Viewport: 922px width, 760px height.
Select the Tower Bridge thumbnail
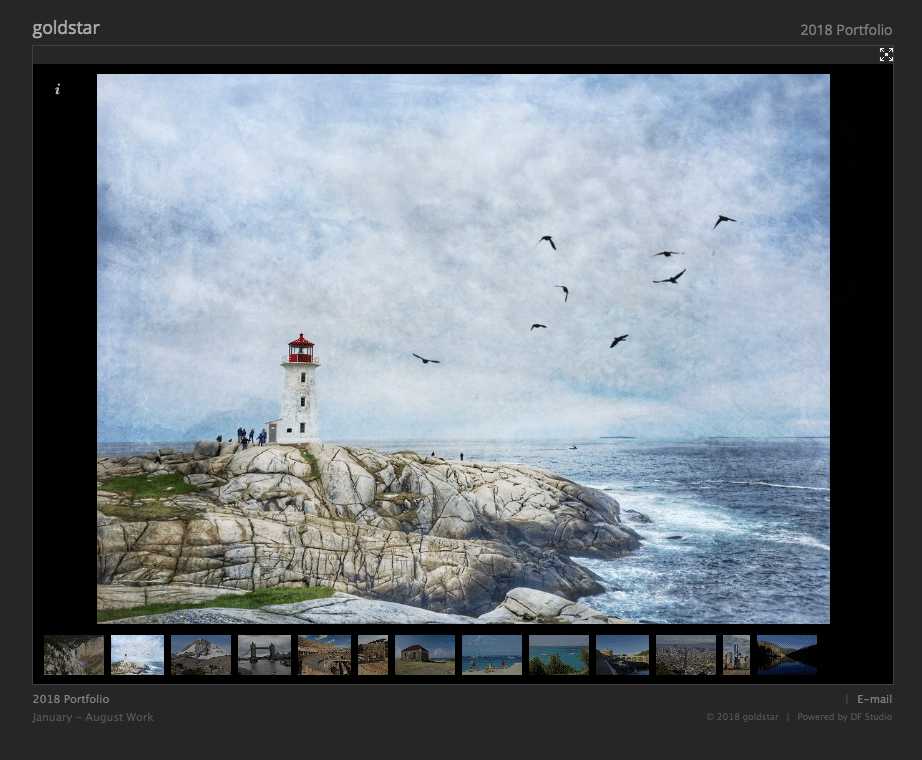tap(264, 655)
